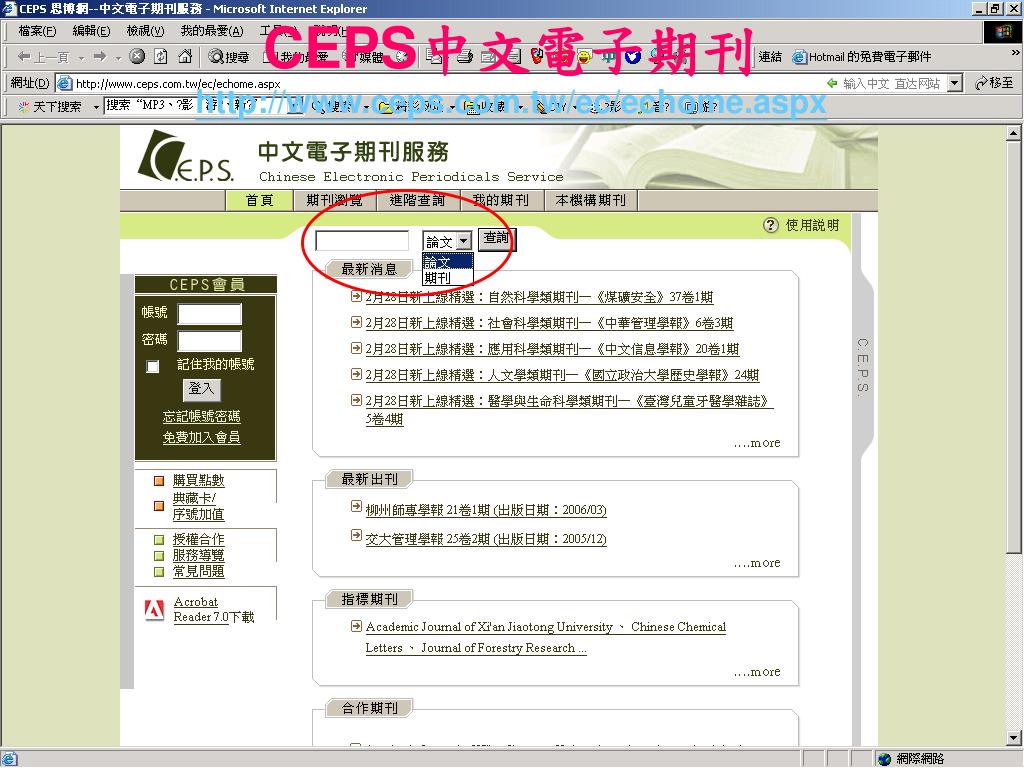Click more link under 最新出刊
Screen dimensions: 1024x768
tap(758, 564)
